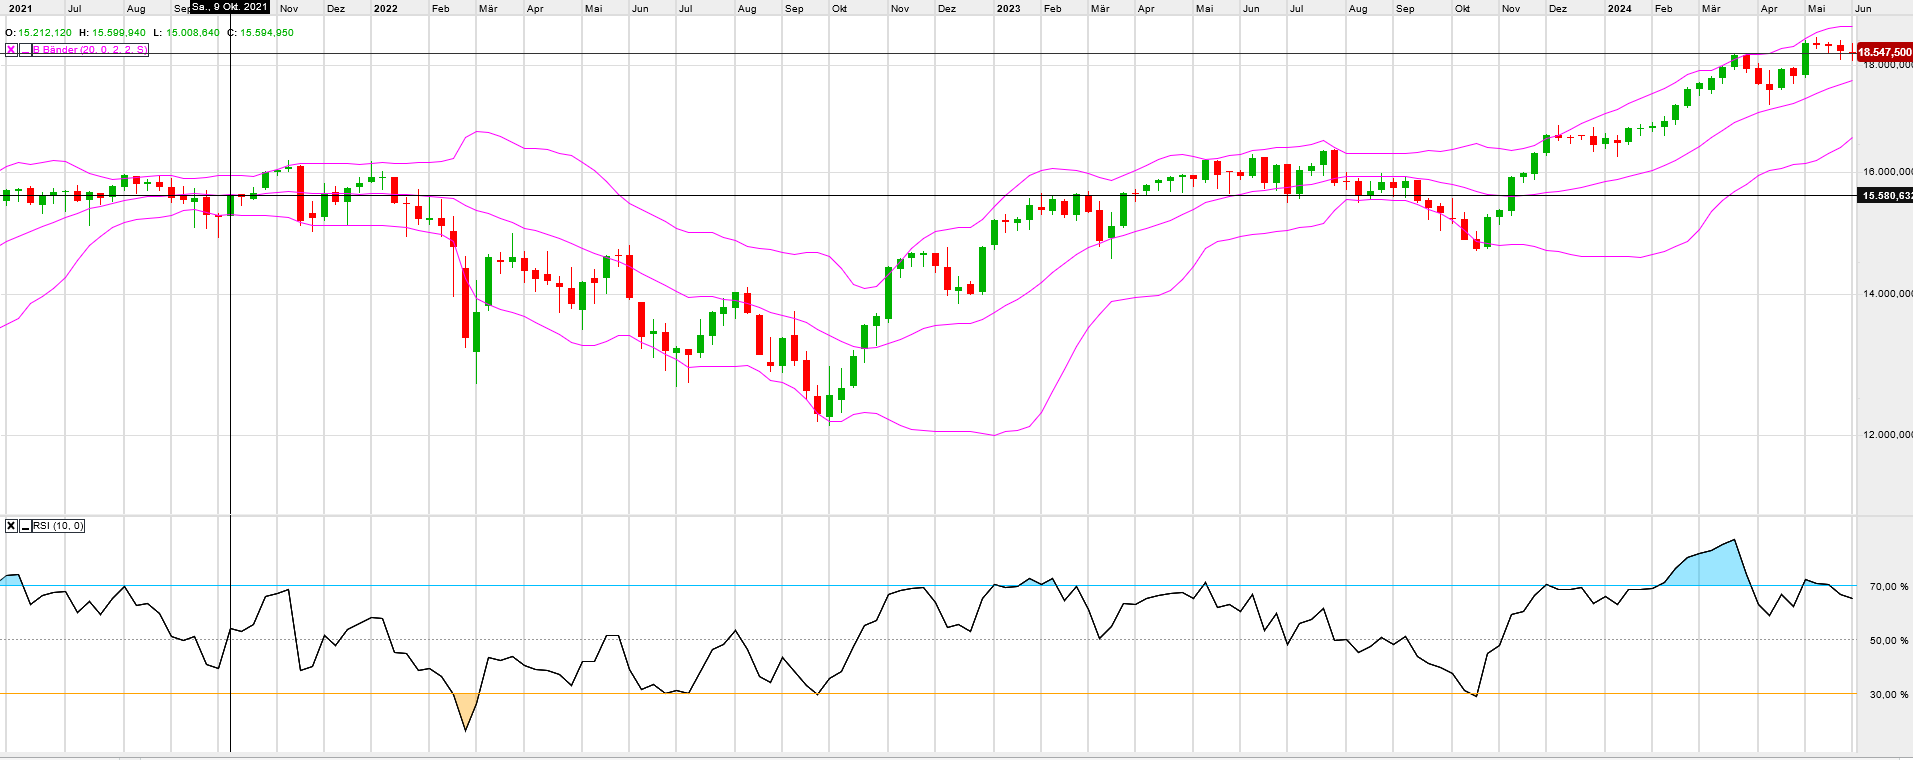Viewport: 1913px width, 760px height.
Task: Open the B Bänder (20, 0, 2, 2, S) settings label
Action: (x=90, y=50)
